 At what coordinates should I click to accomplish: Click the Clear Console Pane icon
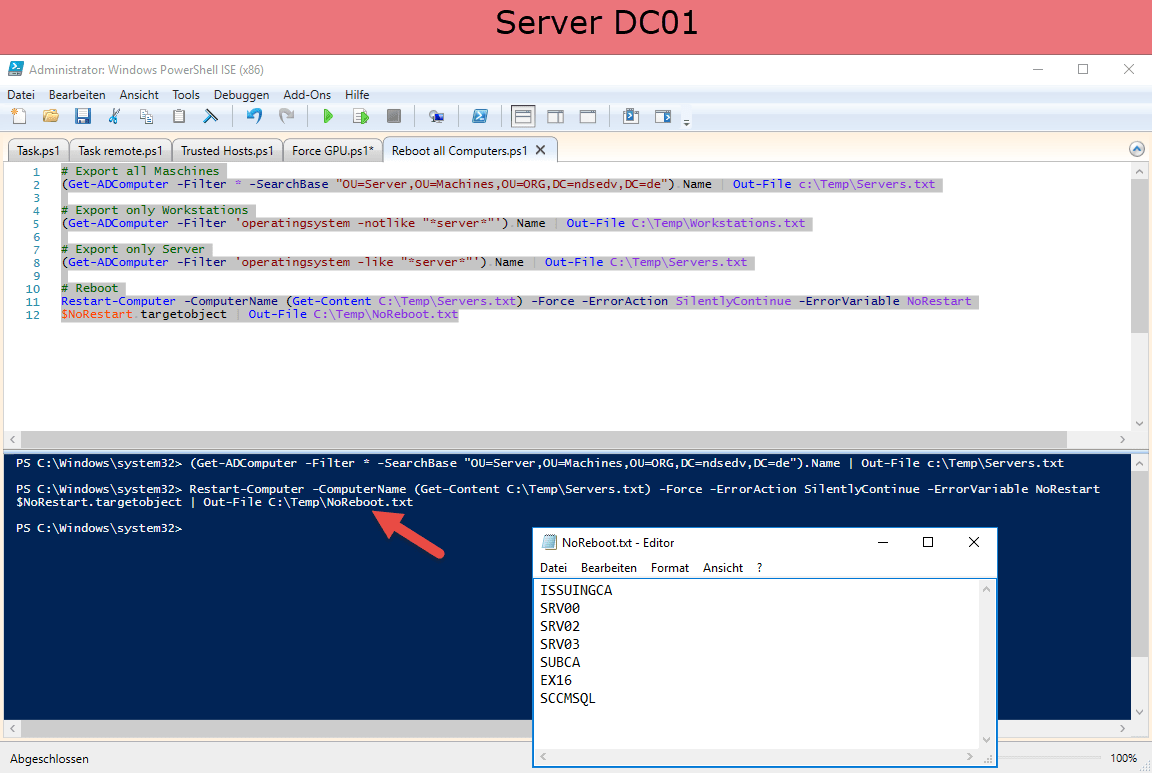point(211,116)
